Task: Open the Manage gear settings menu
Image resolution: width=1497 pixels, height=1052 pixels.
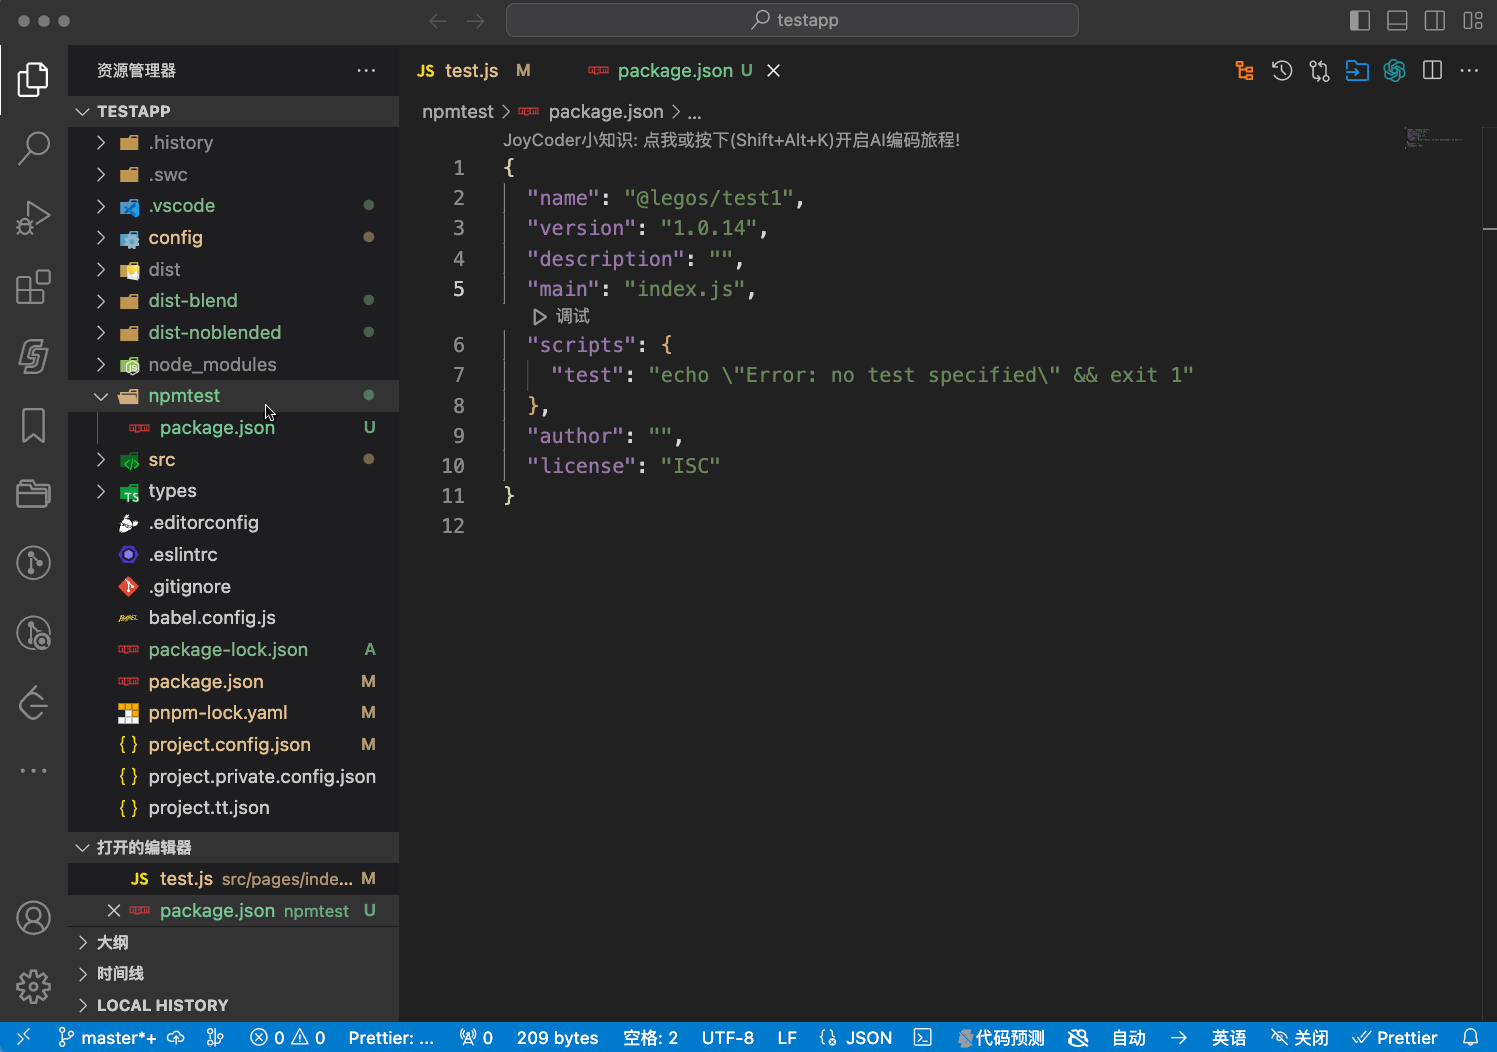Action: 33,986
